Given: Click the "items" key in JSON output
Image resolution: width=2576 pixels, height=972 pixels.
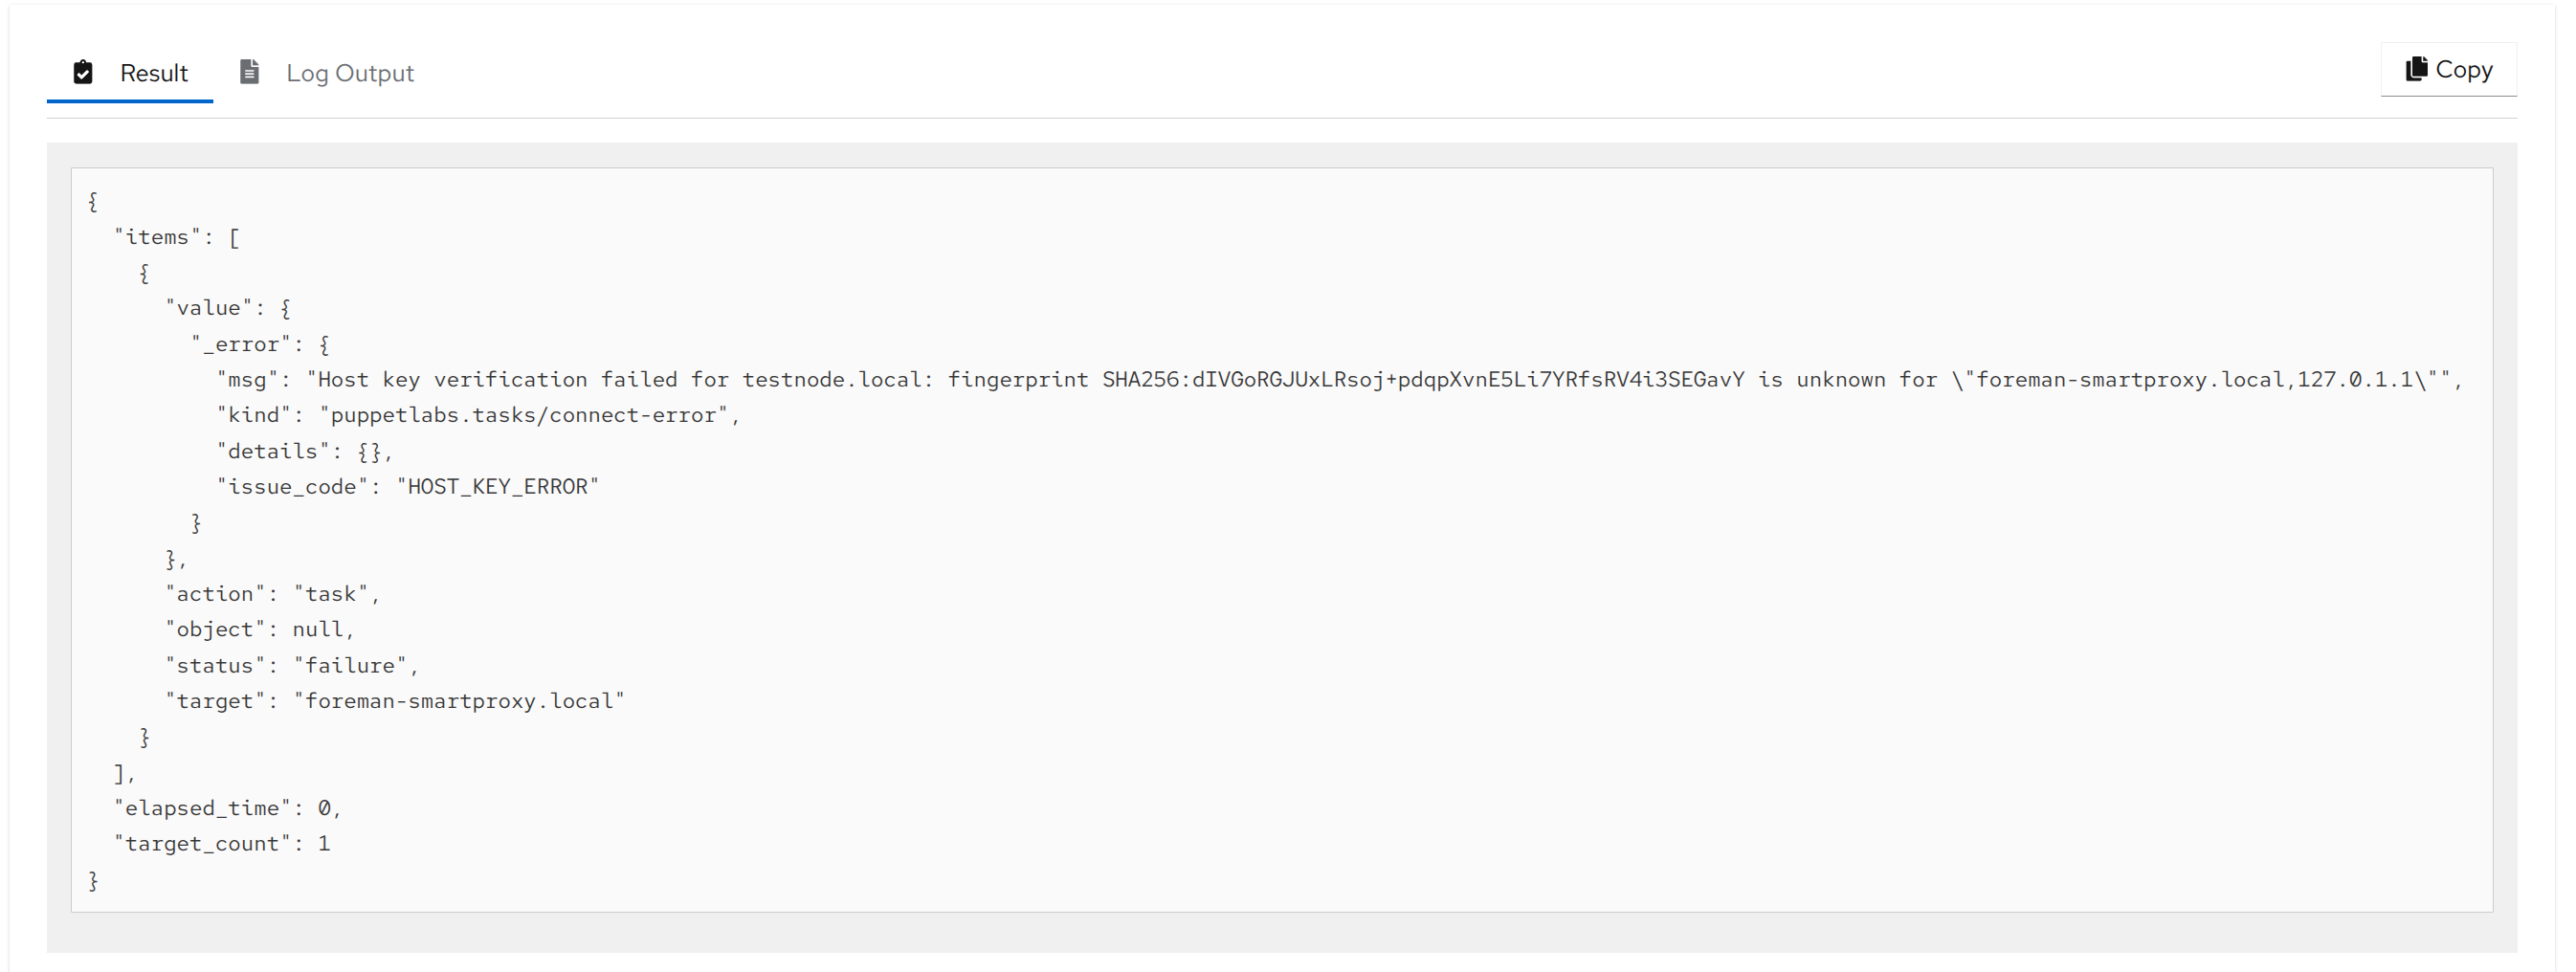Looking at the screenshot, I should pos(156,237).
